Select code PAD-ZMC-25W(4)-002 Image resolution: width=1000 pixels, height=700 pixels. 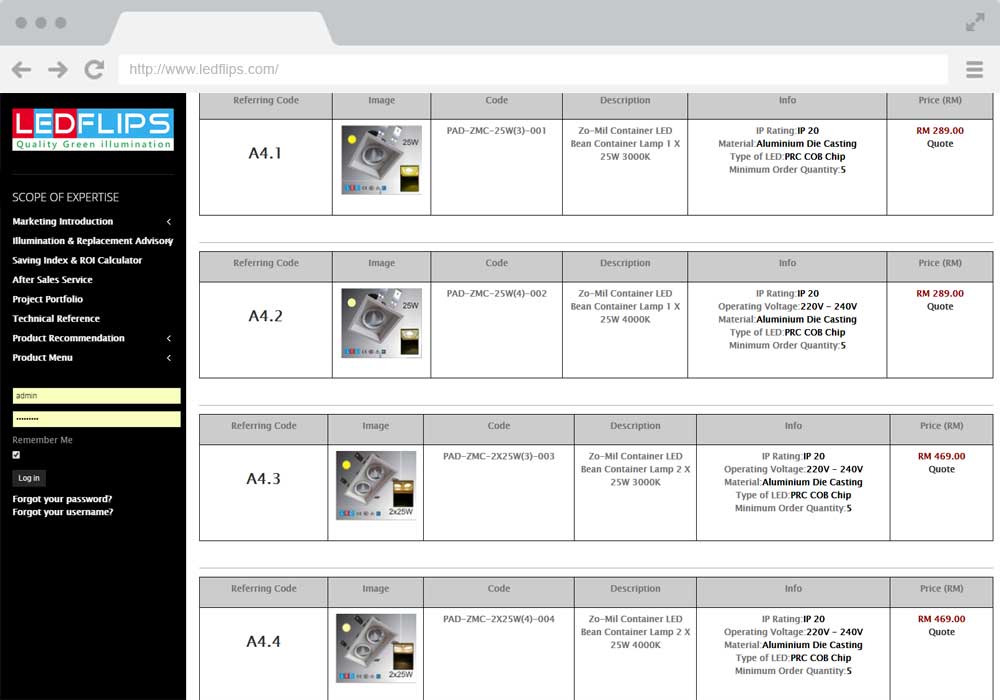pyautogui.click(x=496, y=293)
